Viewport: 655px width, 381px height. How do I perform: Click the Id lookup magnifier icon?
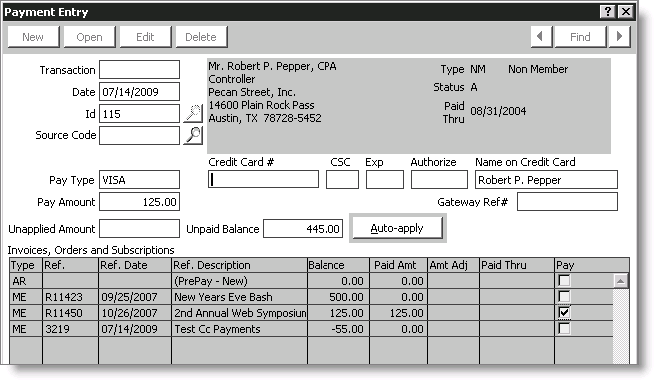(193, 113)
